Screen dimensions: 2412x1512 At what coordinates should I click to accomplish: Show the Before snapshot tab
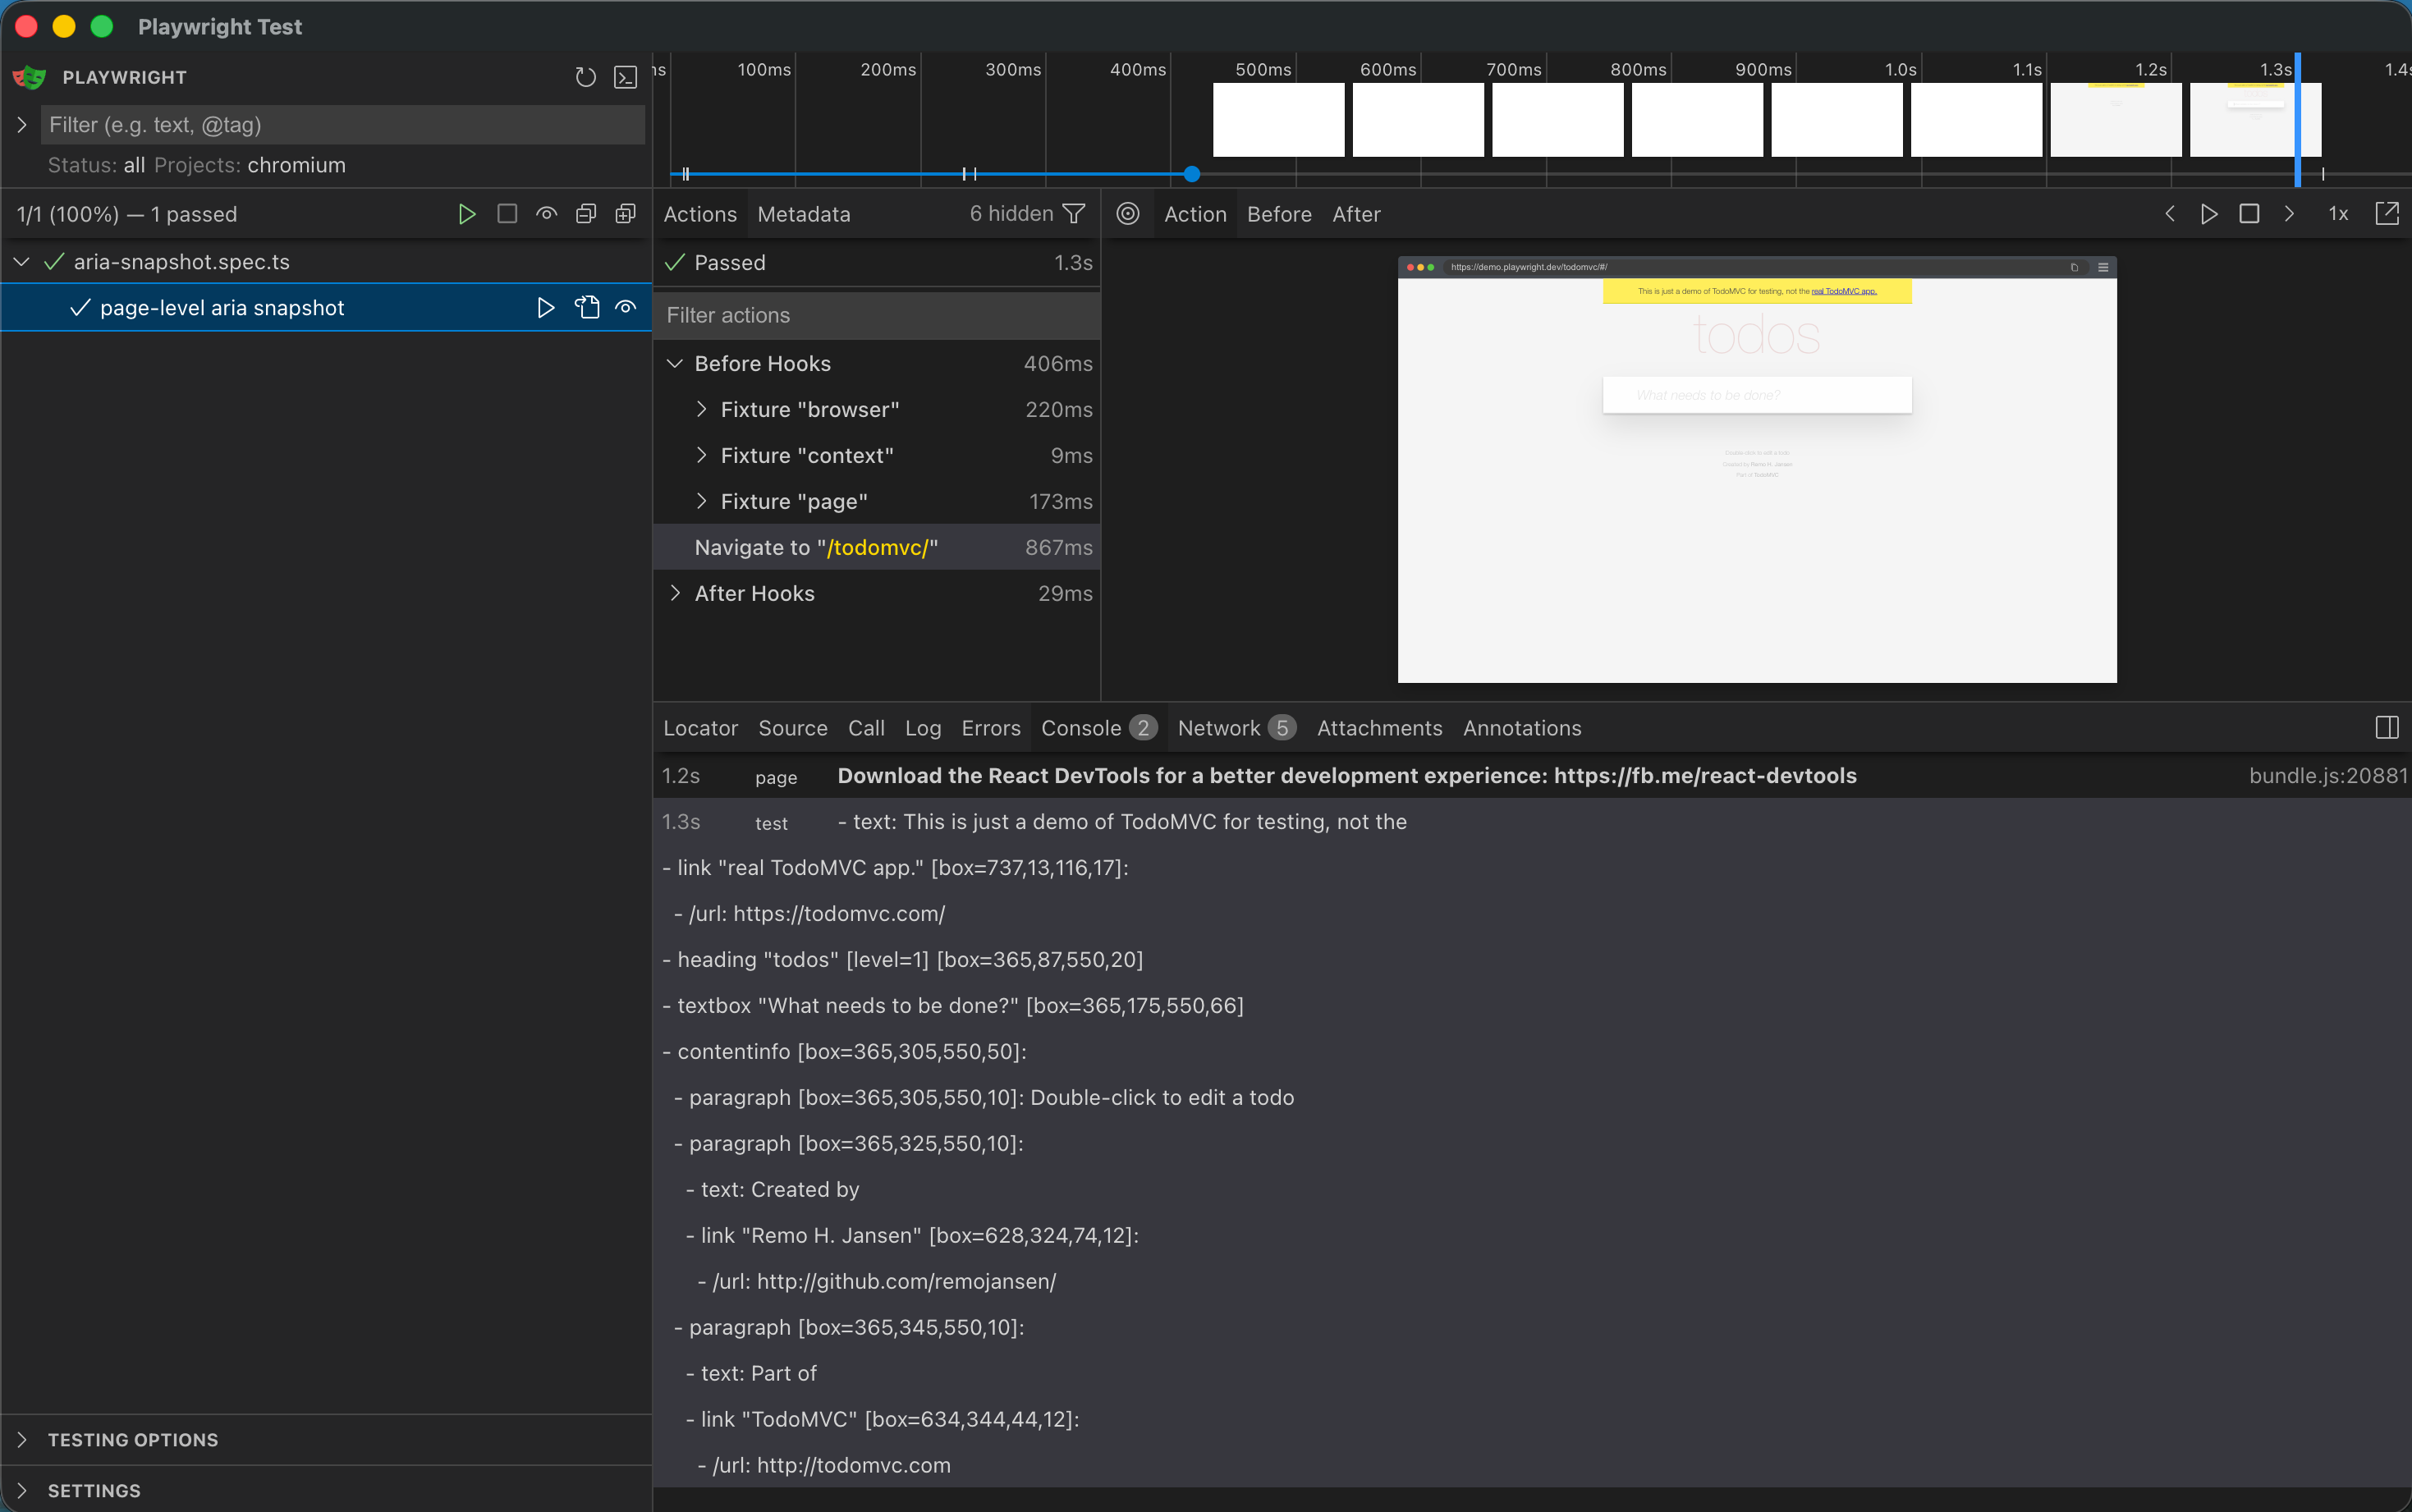[1279, 214]
